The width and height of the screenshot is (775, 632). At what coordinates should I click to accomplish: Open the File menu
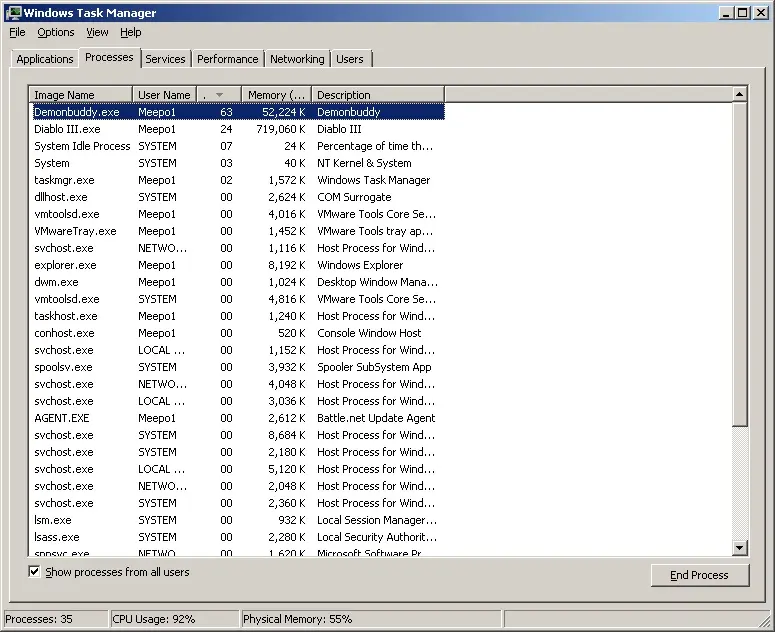(17, 32)
